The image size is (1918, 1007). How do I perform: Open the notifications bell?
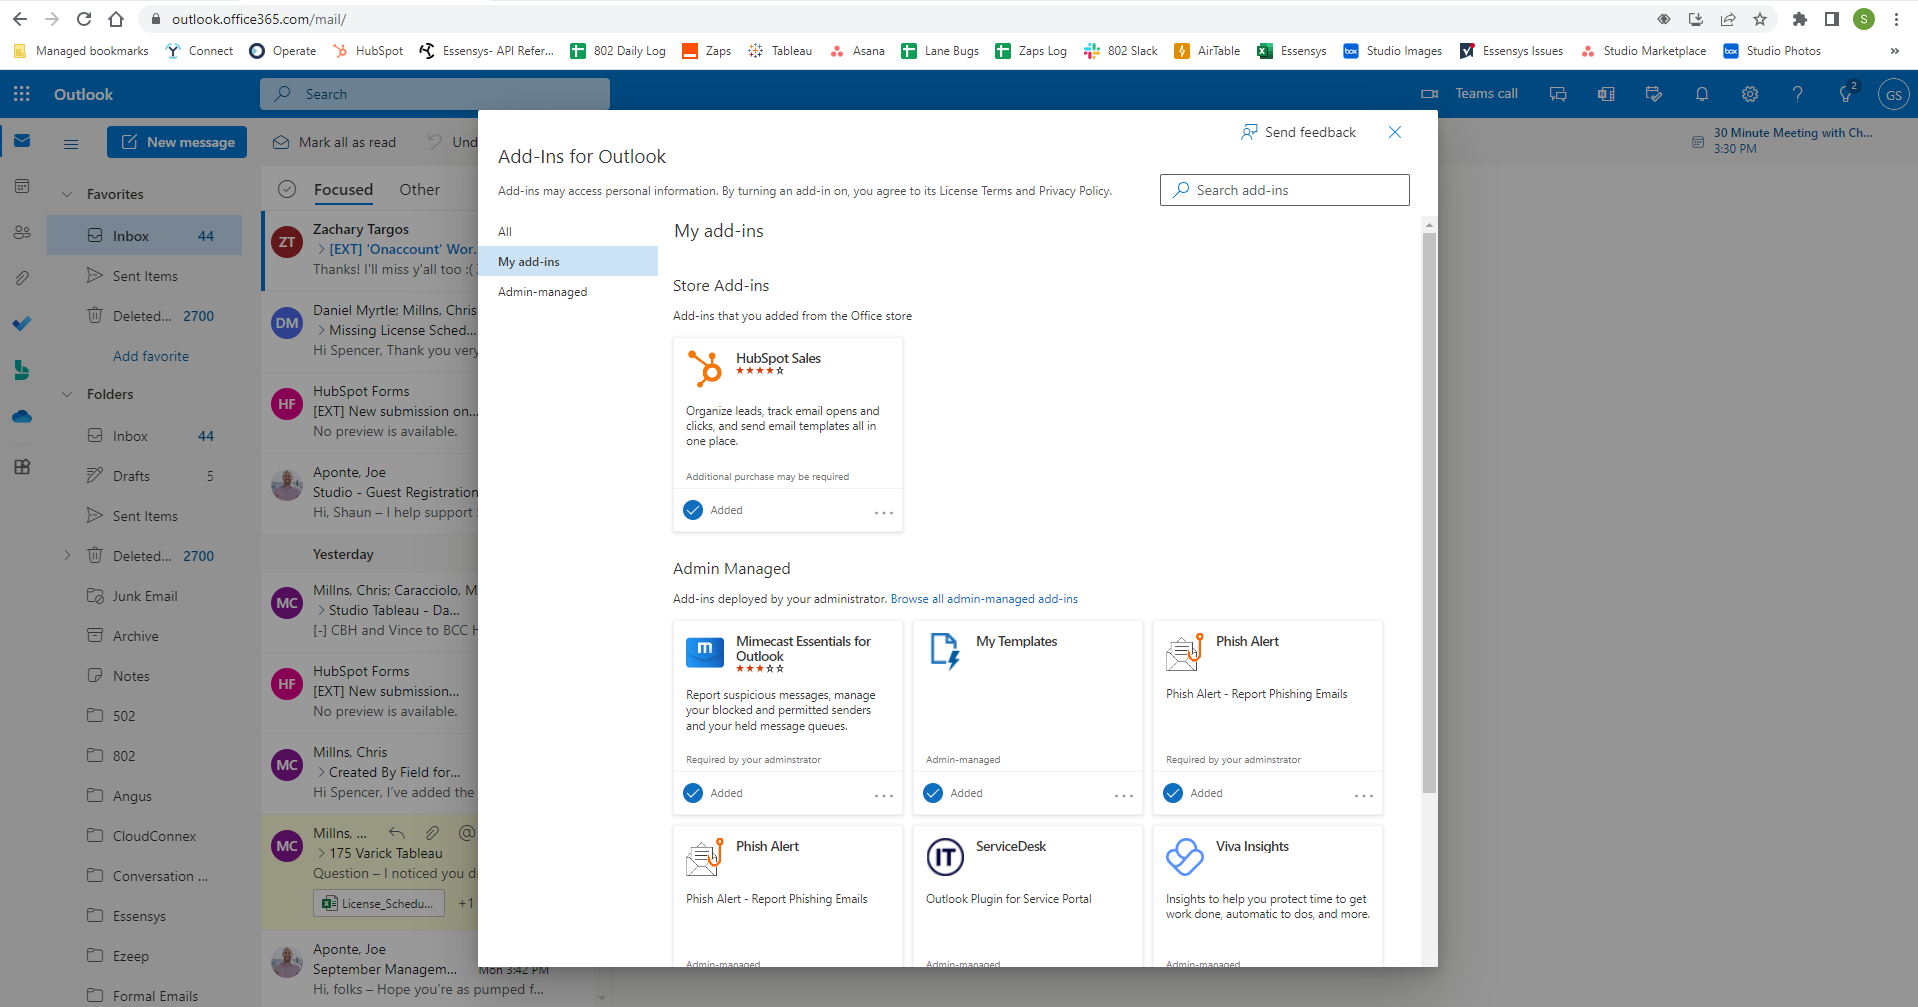point(1701,94)
